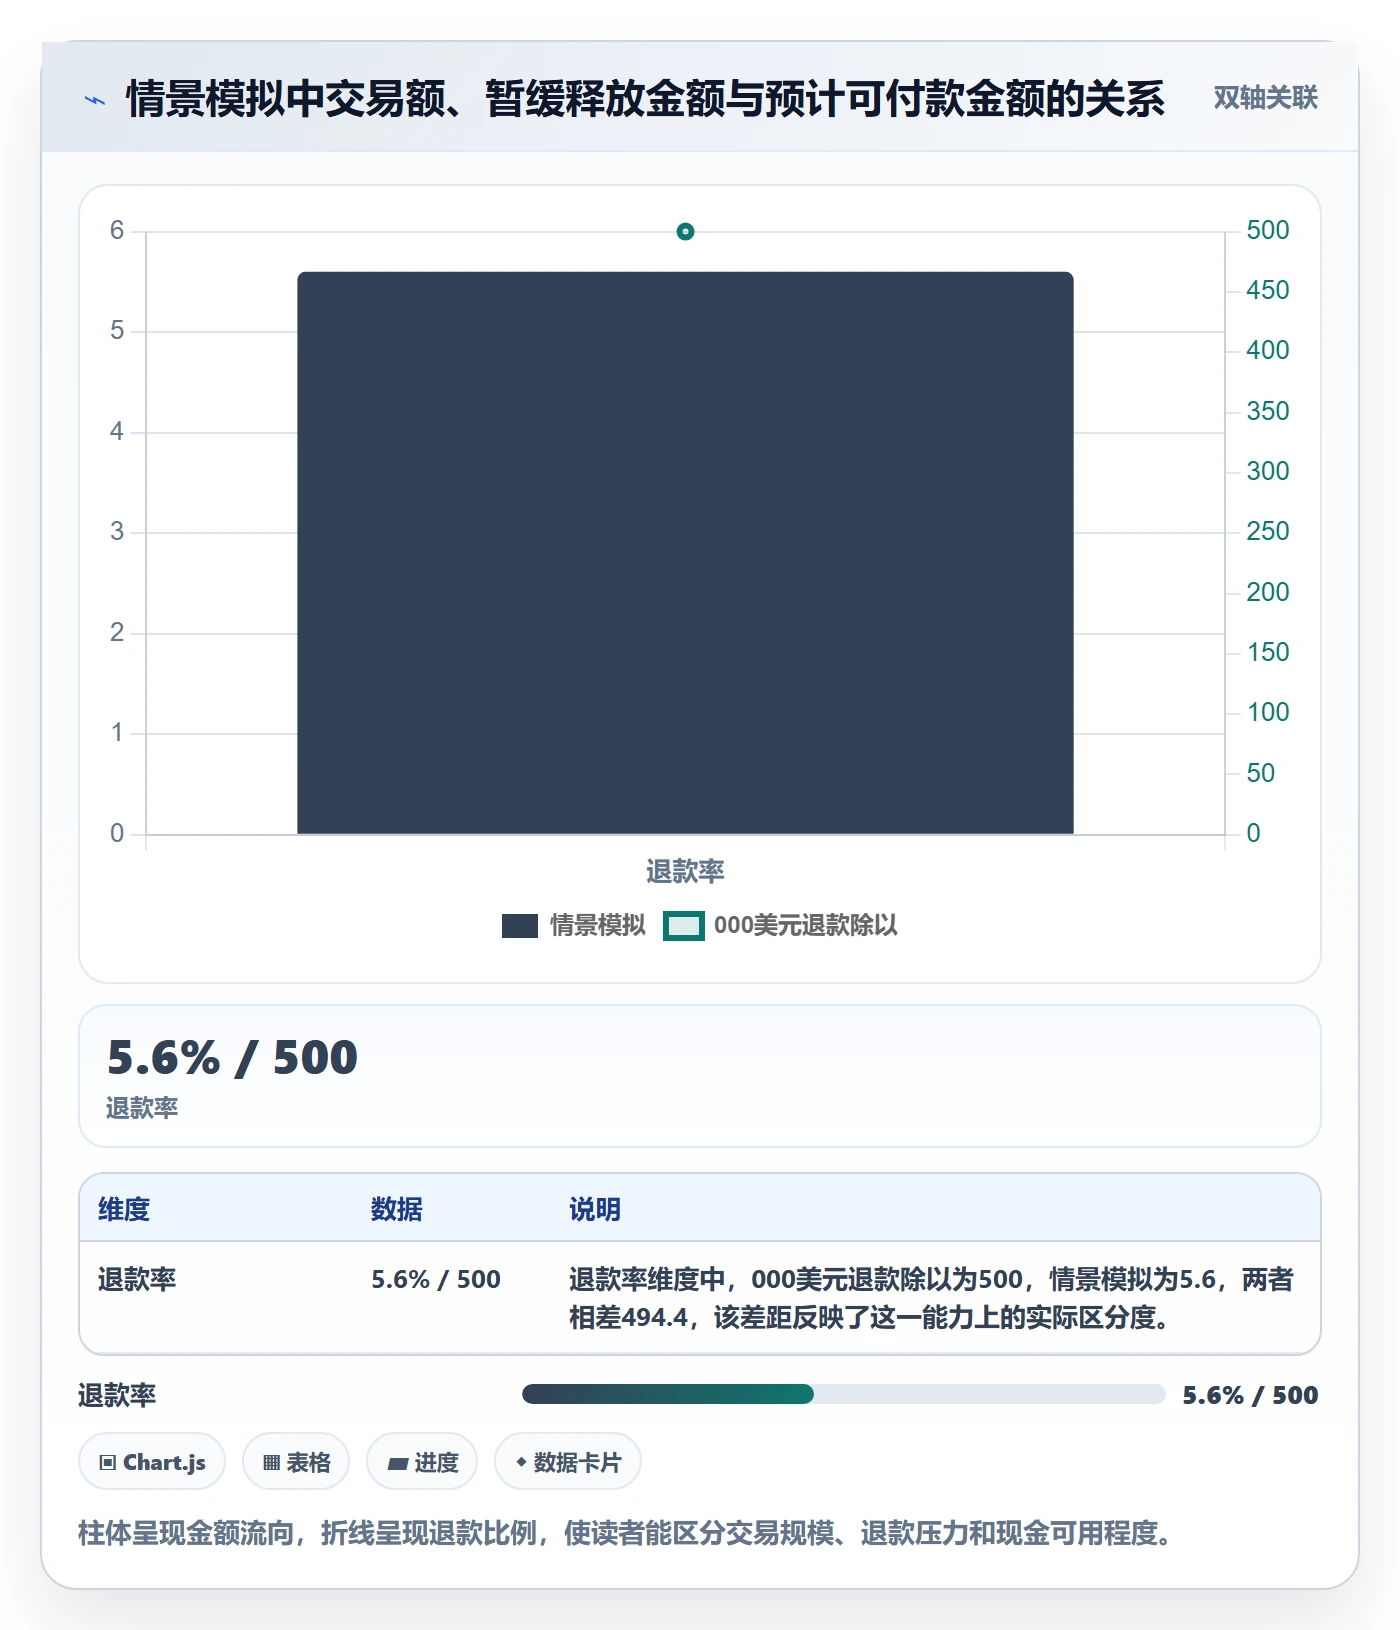Click the grid icon on the 表格 tag

click(x=271, y=1463)
